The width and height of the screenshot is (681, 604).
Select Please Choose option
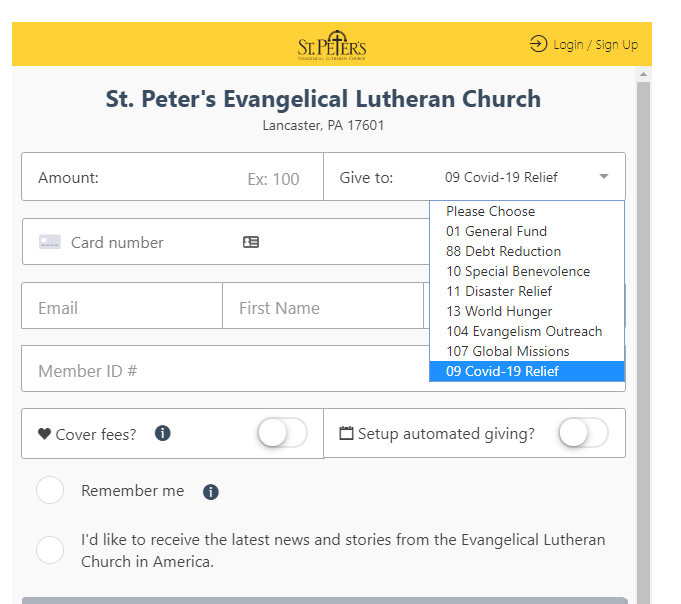527,211
